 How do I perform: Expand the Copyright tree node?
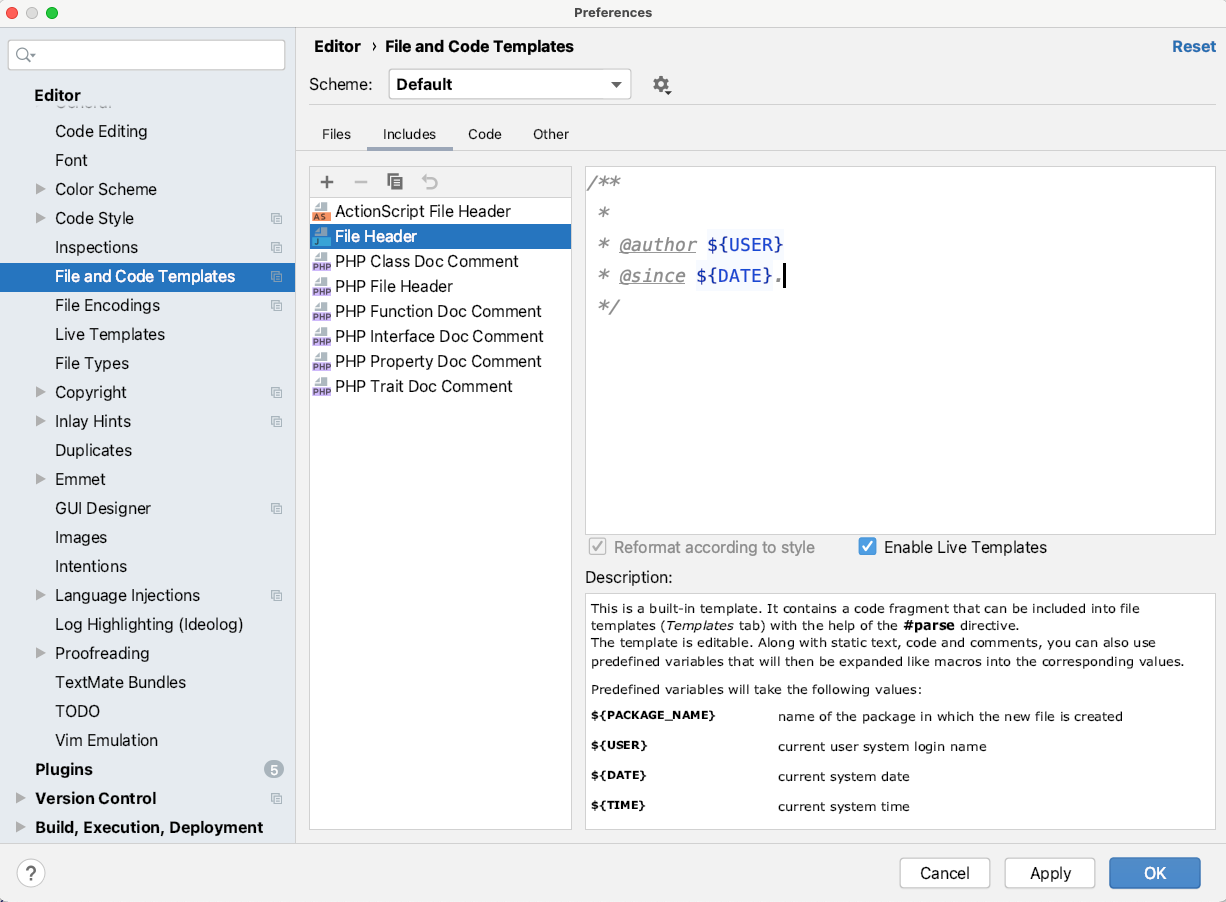40,392
